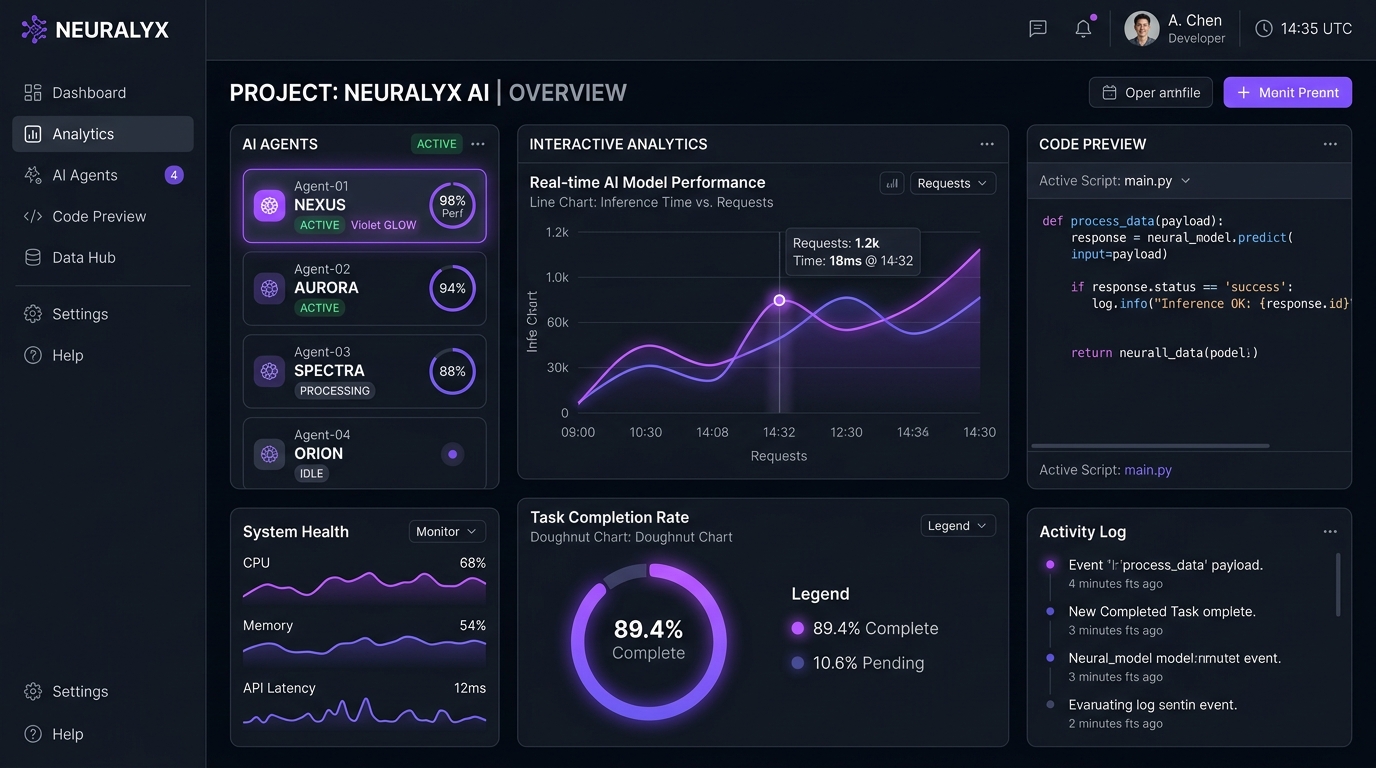Click the upper Help question-mark icon
The width and height of the screenshot is (1376, 768).
(x=33, y=355)
